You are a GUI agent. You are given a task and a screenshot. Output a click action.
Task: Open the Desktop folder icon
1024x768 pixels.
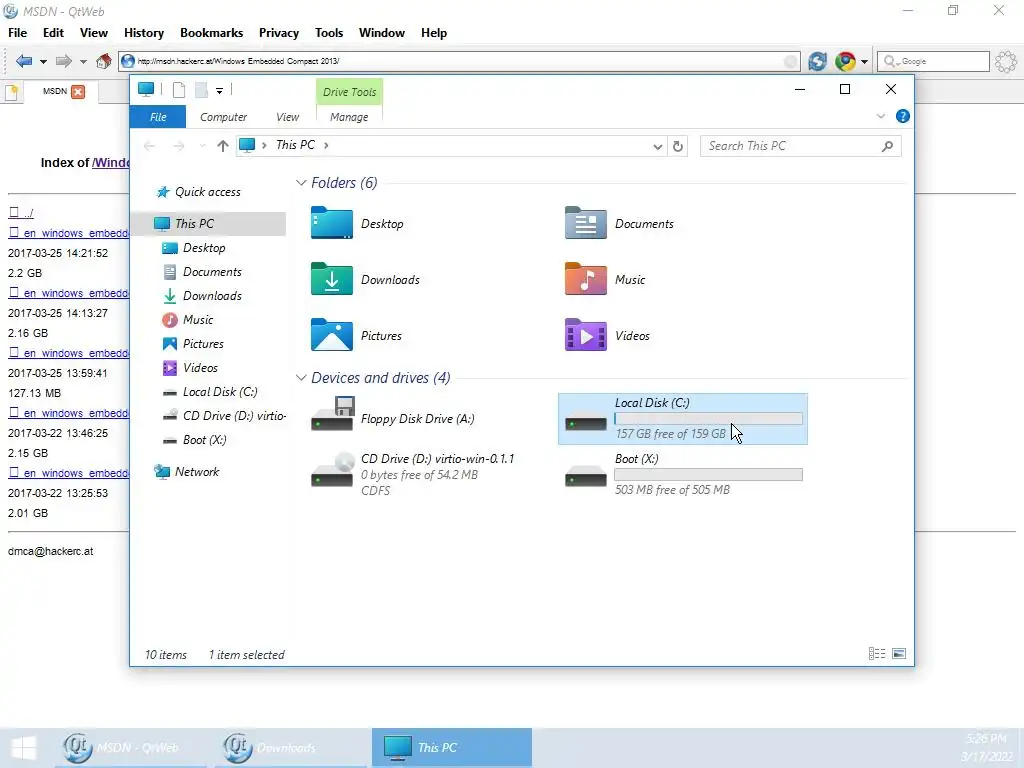click(332, 223)
